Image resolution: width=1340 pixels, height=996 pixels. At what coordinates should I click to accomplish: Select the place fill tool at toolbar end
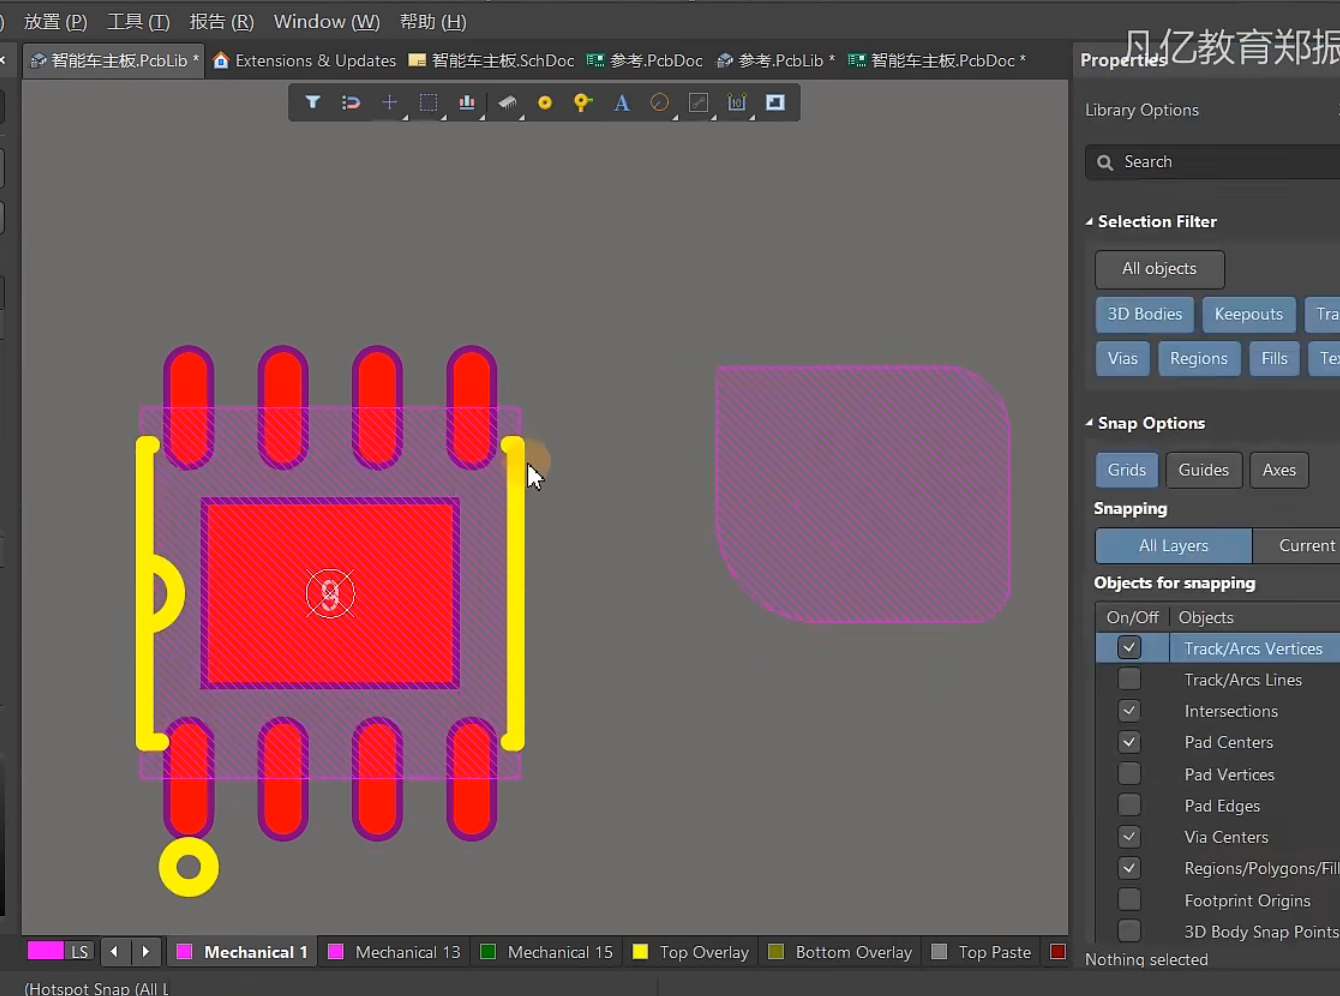[x=774, y=102]
